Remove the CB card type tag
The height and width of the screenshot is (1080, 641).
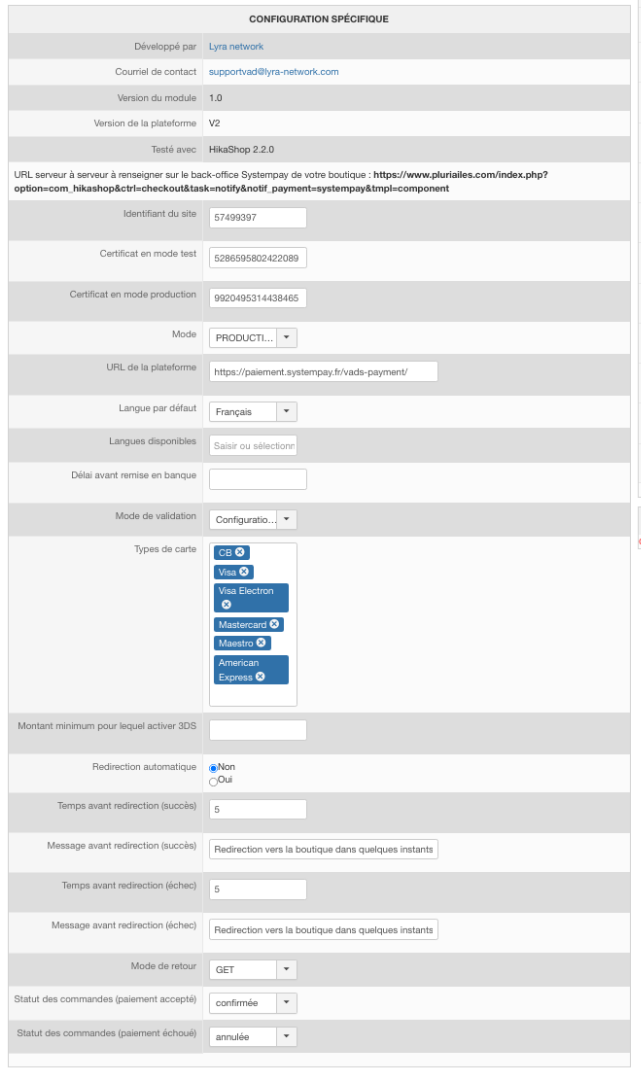click(x=241, y=552)
